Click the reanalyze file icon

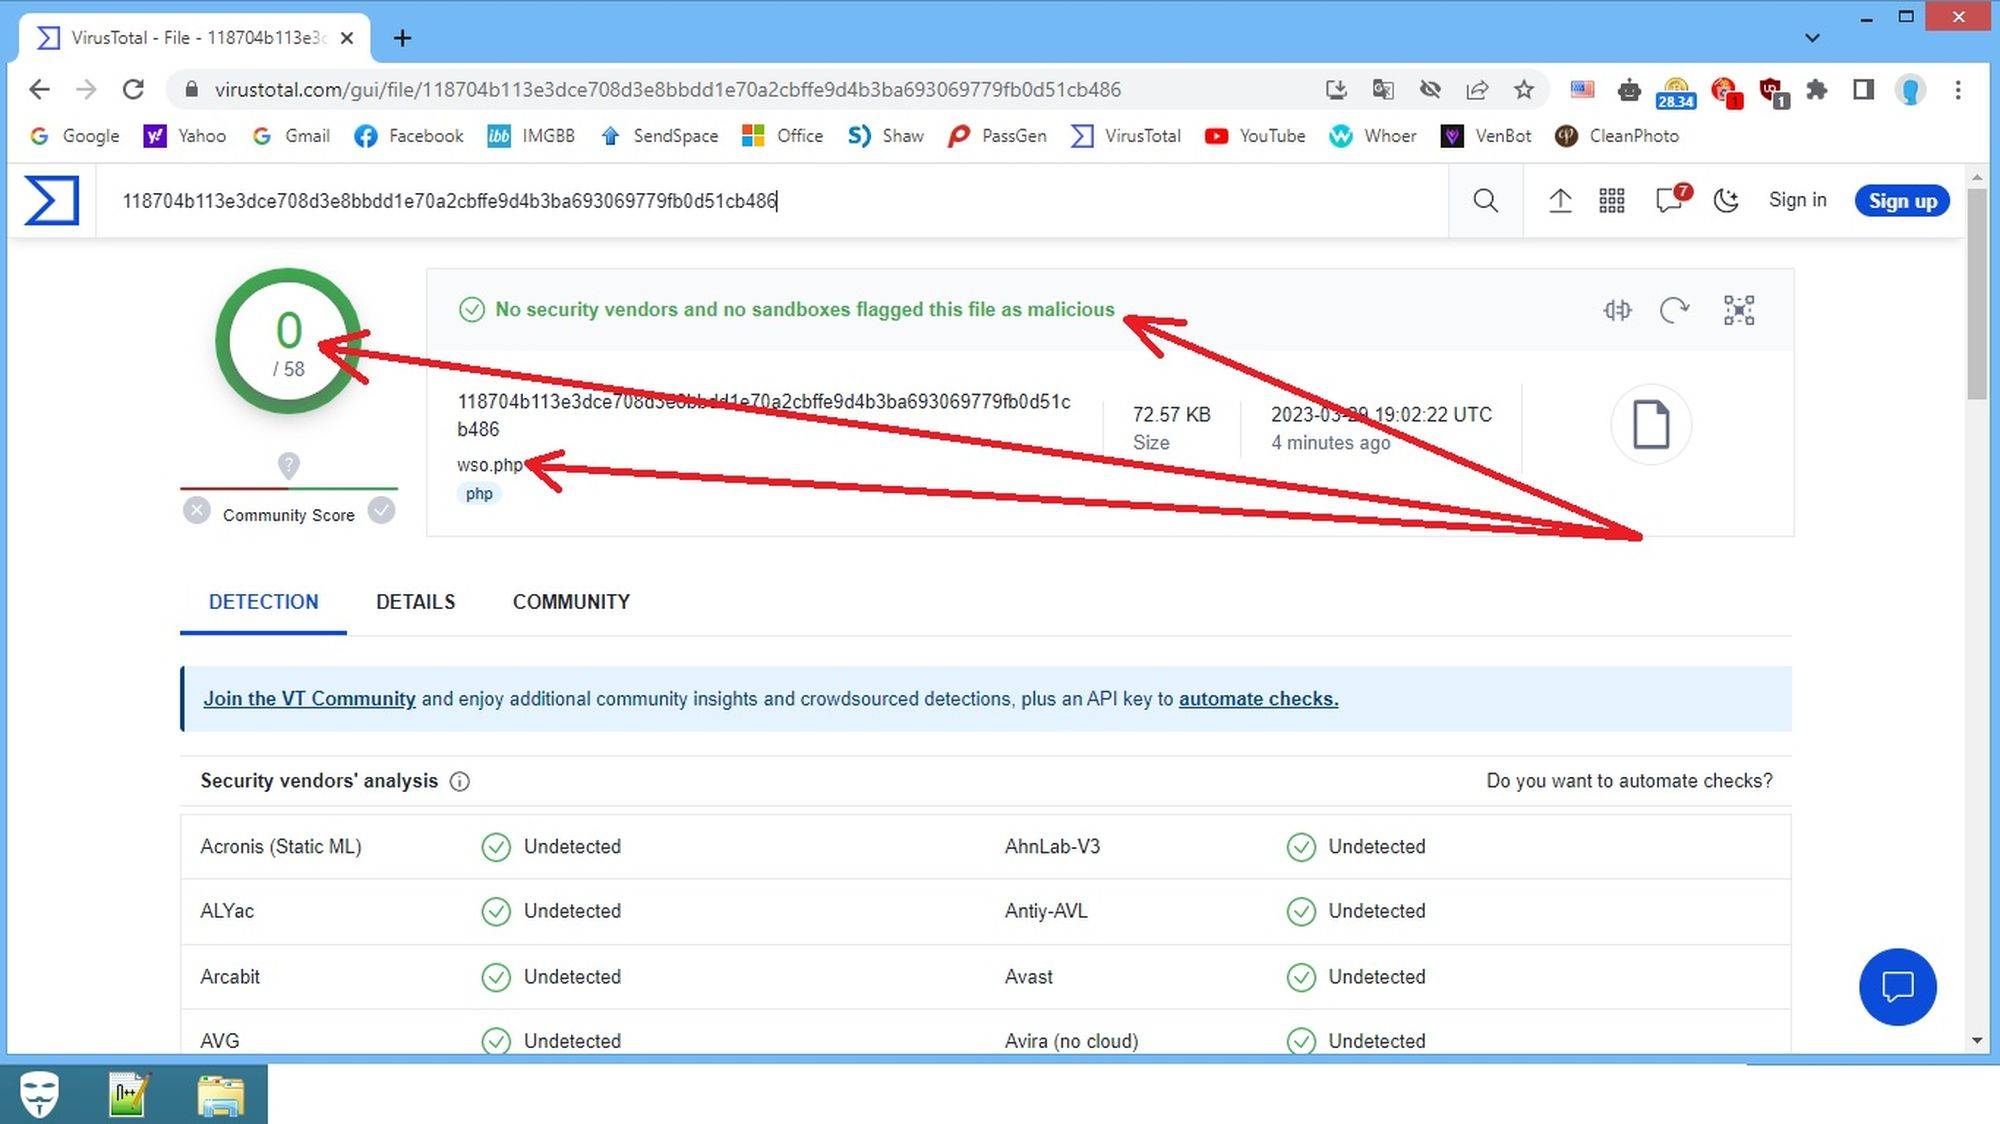(1674, 310)
